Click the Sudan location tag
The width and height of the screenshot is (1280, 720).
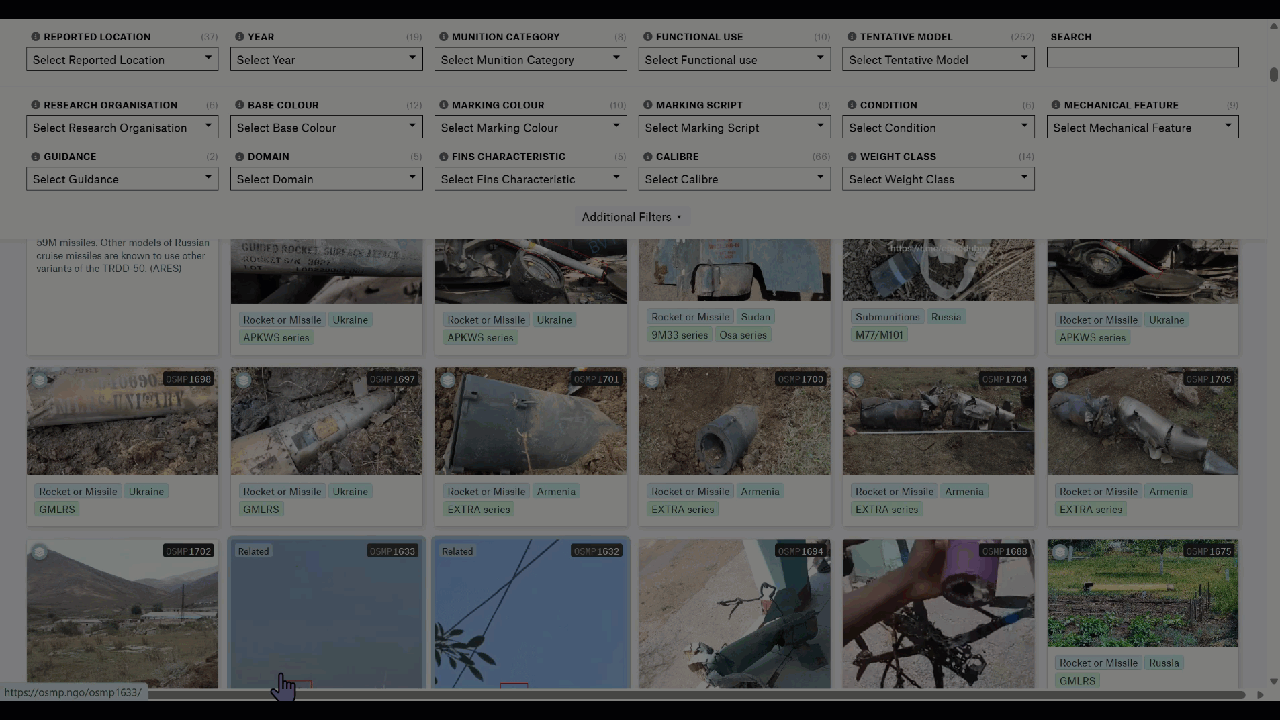(x=755, y=317)
